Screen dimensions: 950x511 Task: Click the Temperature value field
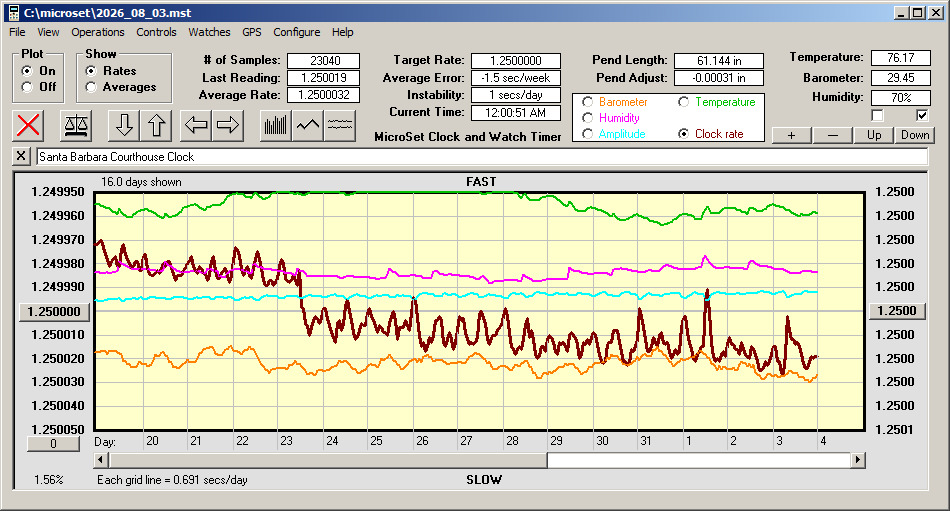pos(900,58)
